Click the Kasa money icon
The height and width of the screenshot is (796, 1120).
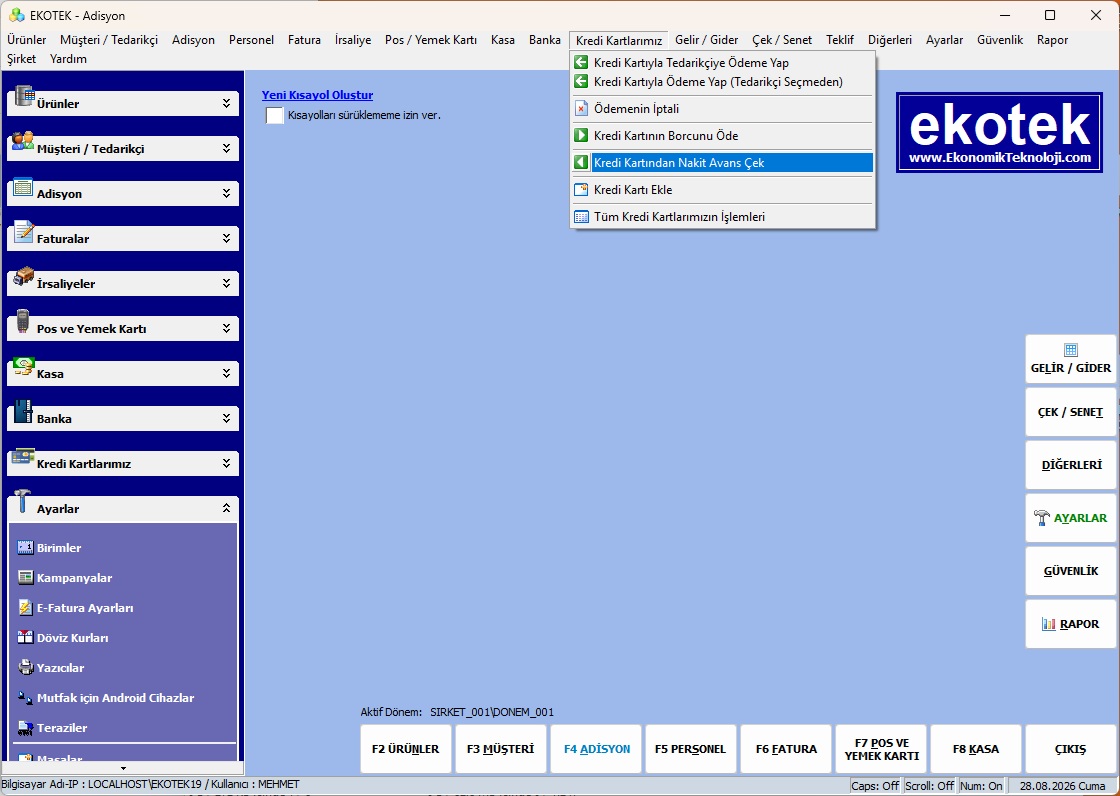tap(24, 367)
